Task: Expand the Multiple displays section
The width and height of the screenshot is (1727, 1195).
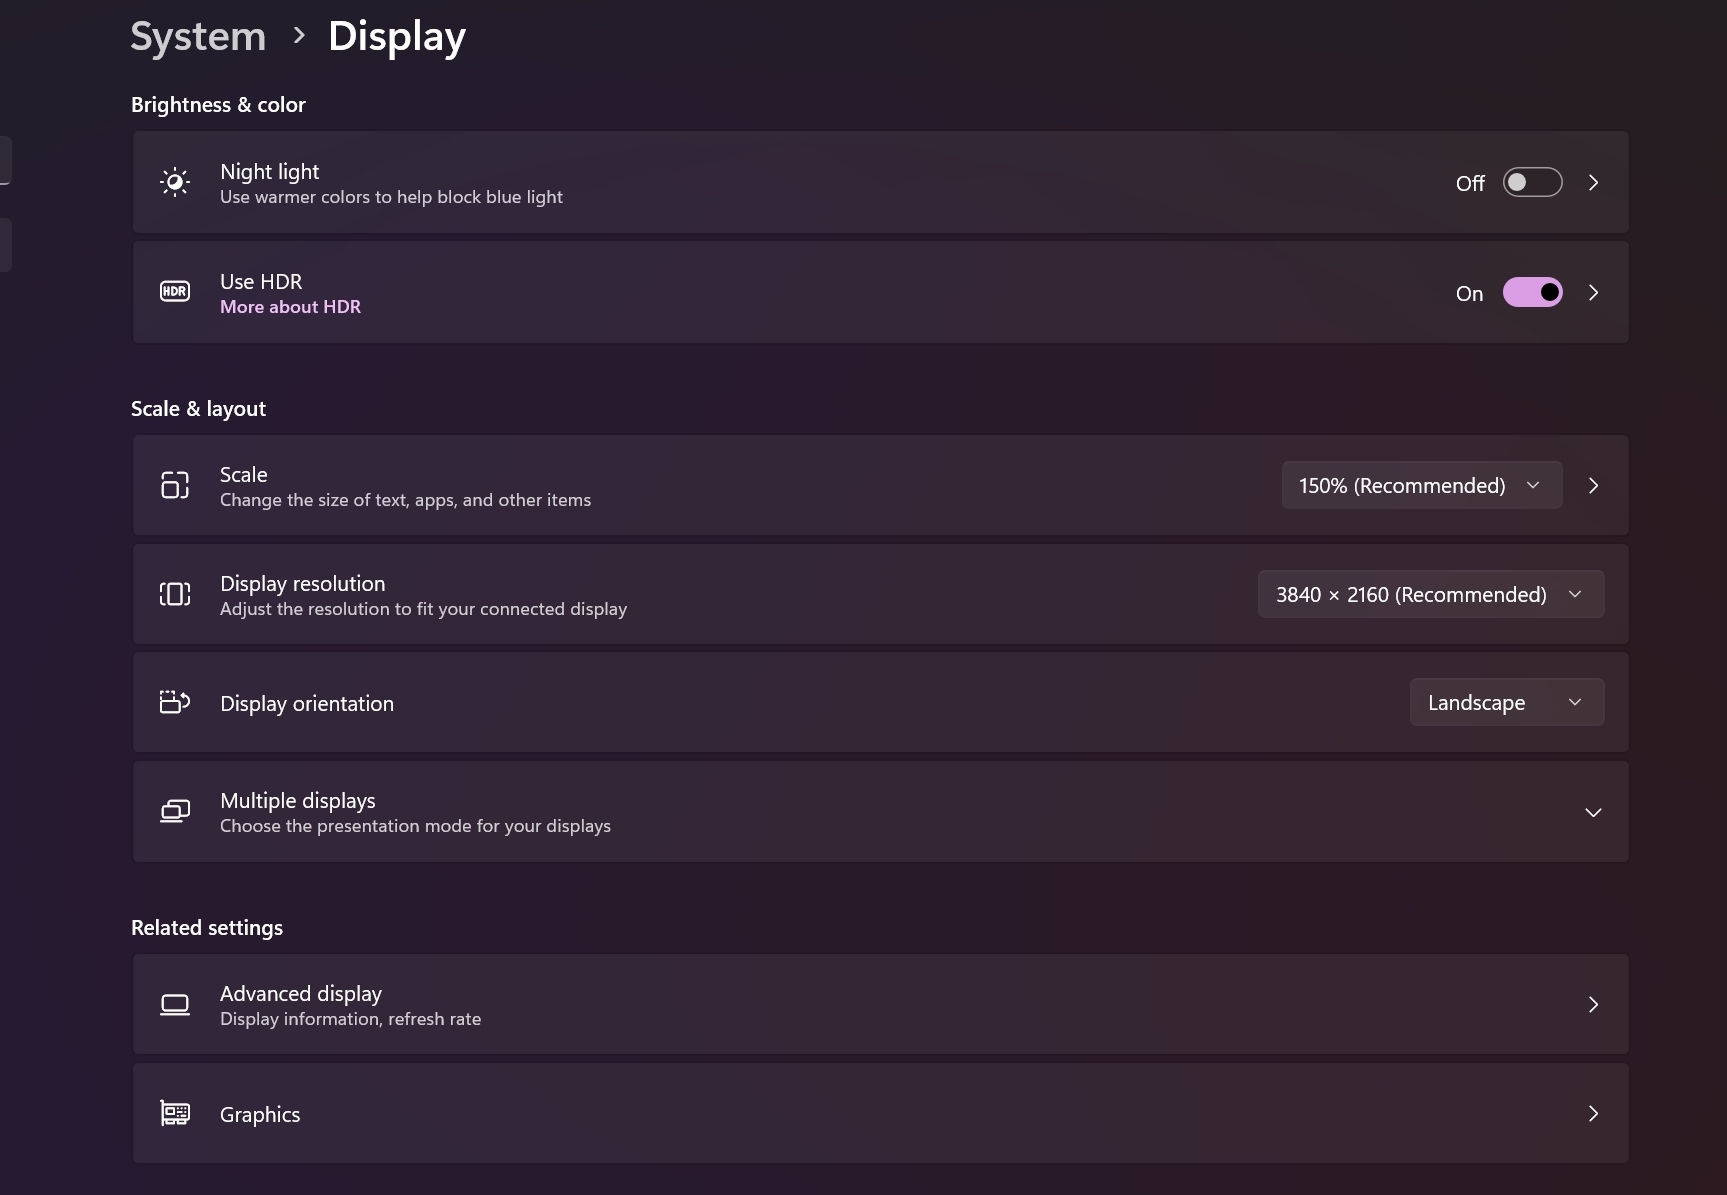Action: (x=1594, y=812)
